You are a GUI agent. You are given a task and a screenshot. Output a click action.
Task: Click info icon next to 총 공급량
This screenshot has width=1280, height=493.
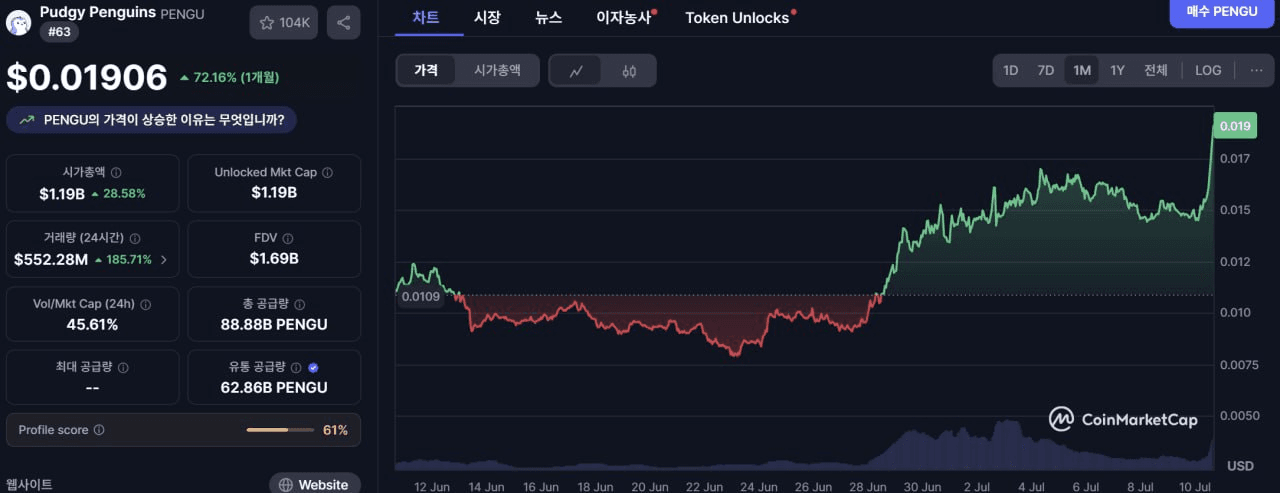coord(300,304)
